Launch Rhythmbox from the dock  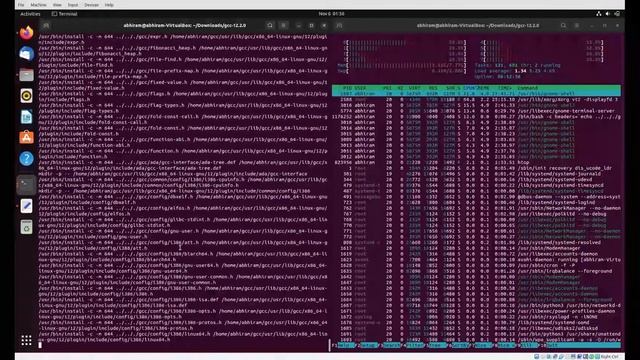point(27,96)
